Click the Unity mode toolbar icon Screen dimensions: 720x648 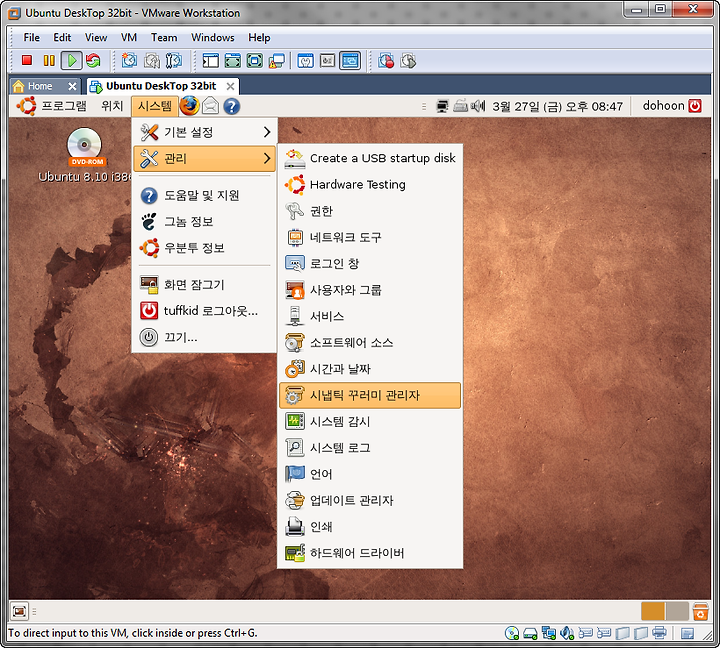coord(277,60)
